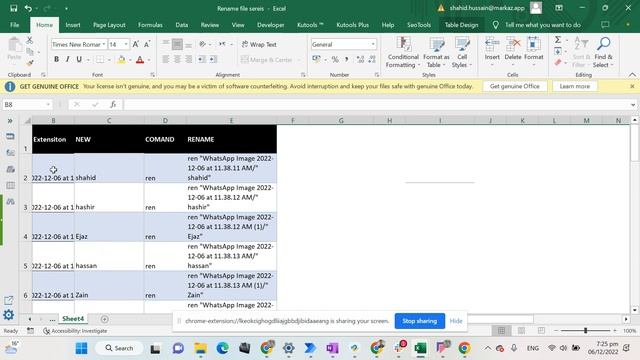
Task: Click the Insert Function fx icon
Action: [113, 105]
